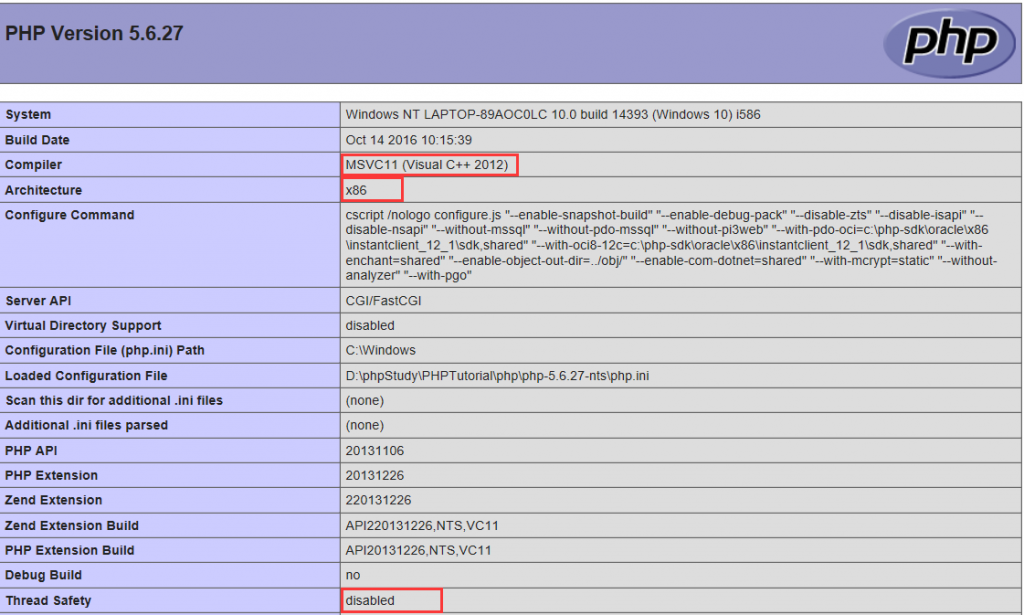
Task: Click the Configure Command row label
Action: [x=69, y=215]
